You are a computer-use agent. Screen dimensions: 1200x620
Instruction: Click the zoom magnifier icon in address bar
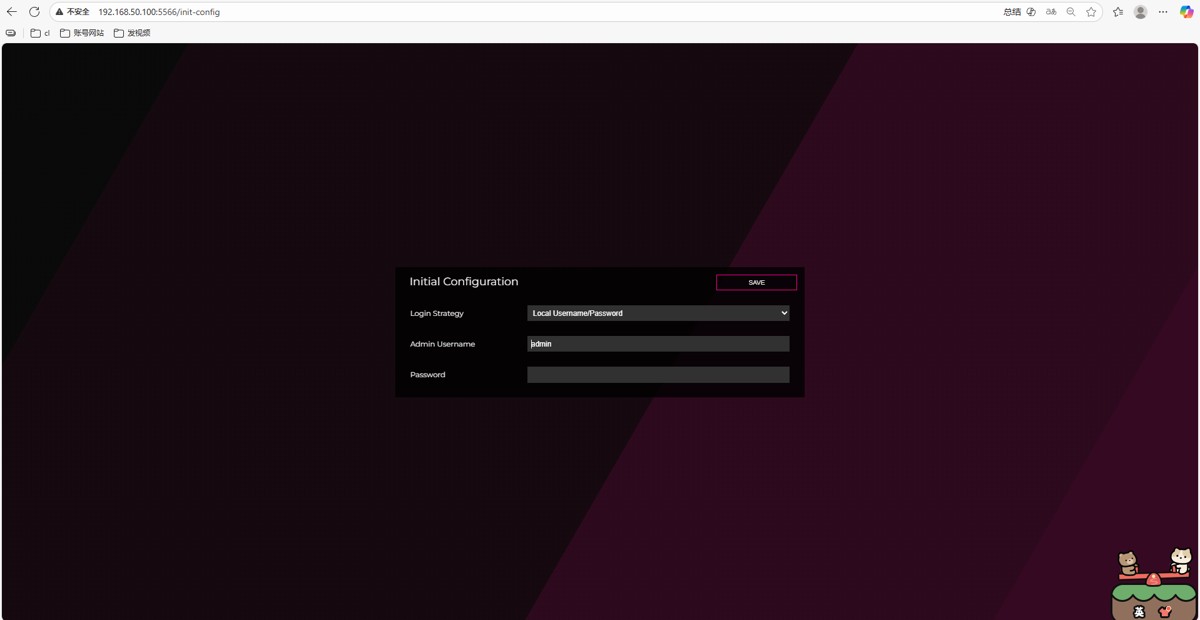pyautogui.click(x=1071, y=12)
